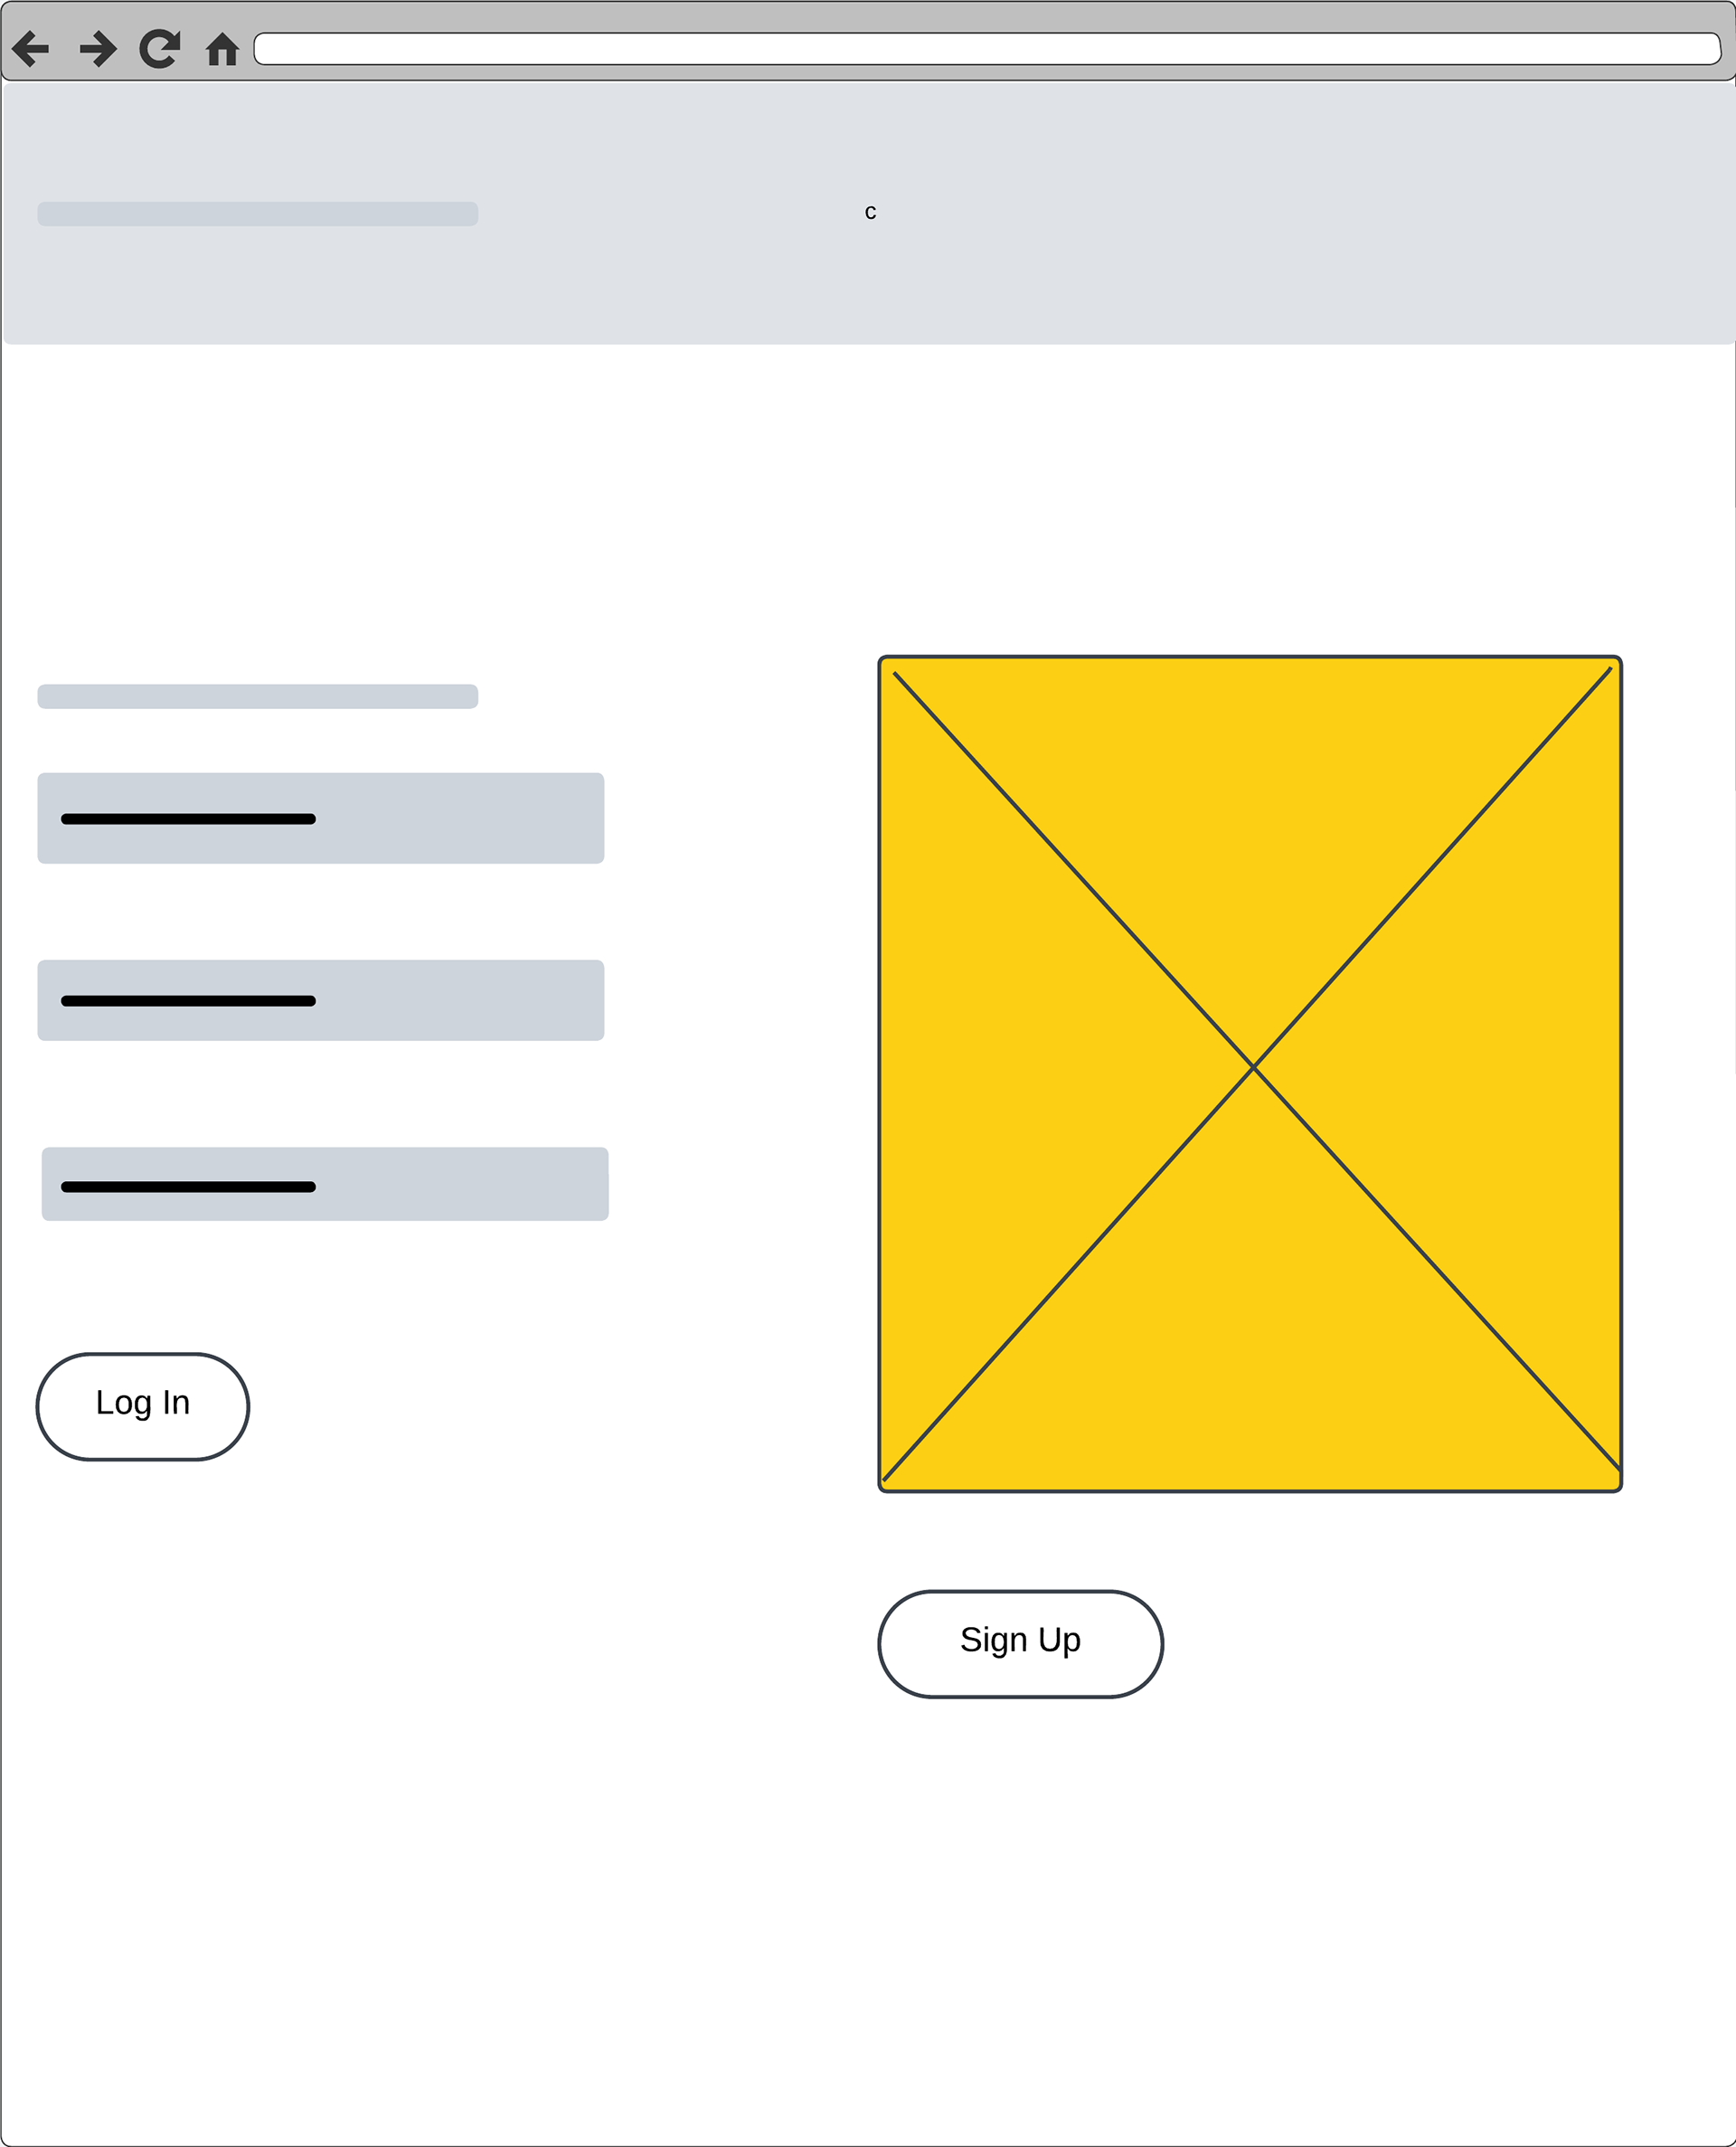The height and width of the screenshot is (2147, 1736).
Task: Select the first form input field
Action: 321,818
